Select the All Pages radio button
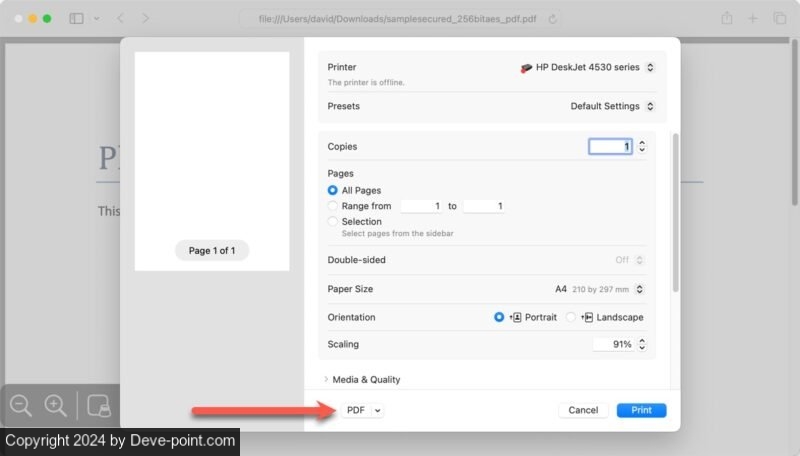The height and width of the screenshot is (456, 800). (333, 190)
